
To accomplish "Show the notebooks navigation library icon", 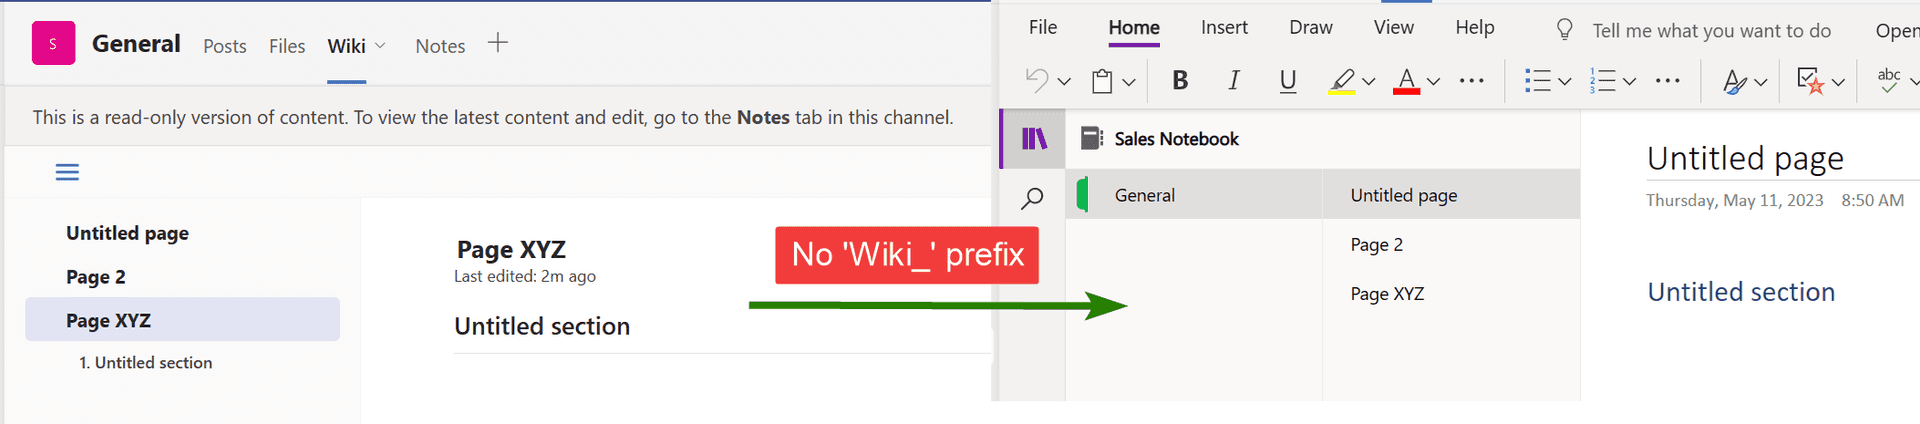I will [1034, 139].
